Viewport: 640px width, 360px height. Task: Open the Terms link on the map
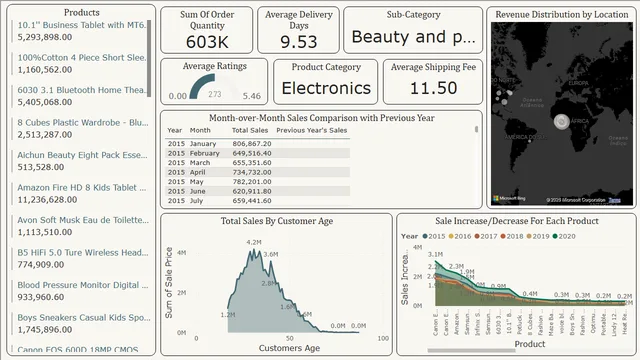coord(614,200)
